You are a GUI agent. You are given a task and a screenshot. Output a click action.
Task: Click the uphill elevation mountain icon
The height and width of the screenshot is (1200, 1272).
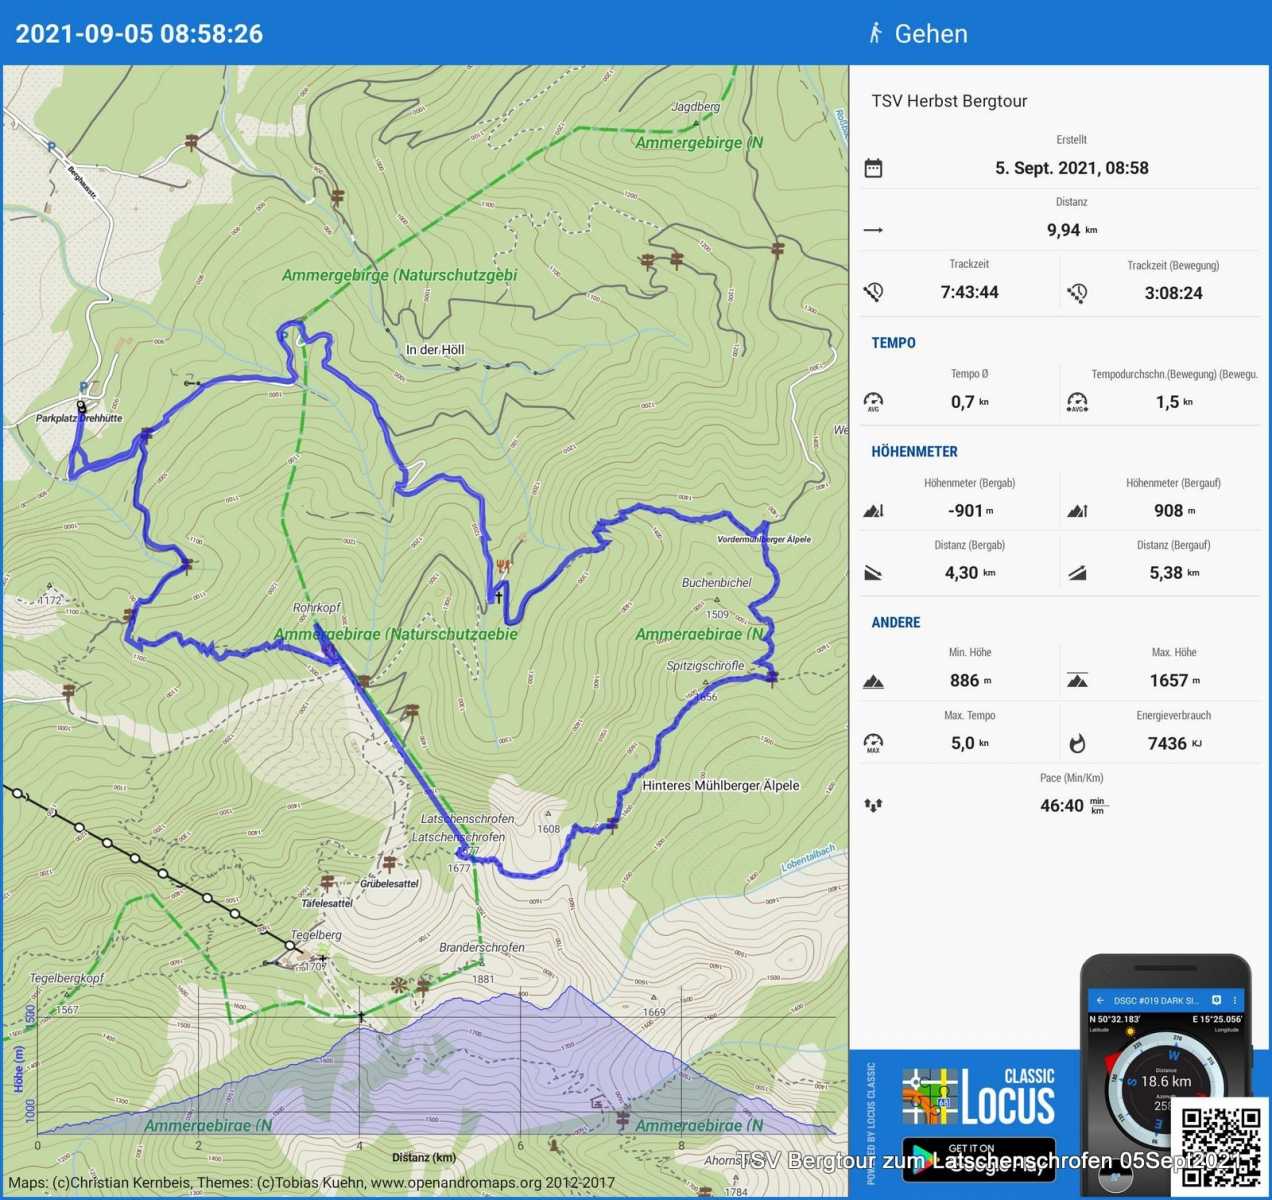pyautogui.click(x=1077, y=511)
